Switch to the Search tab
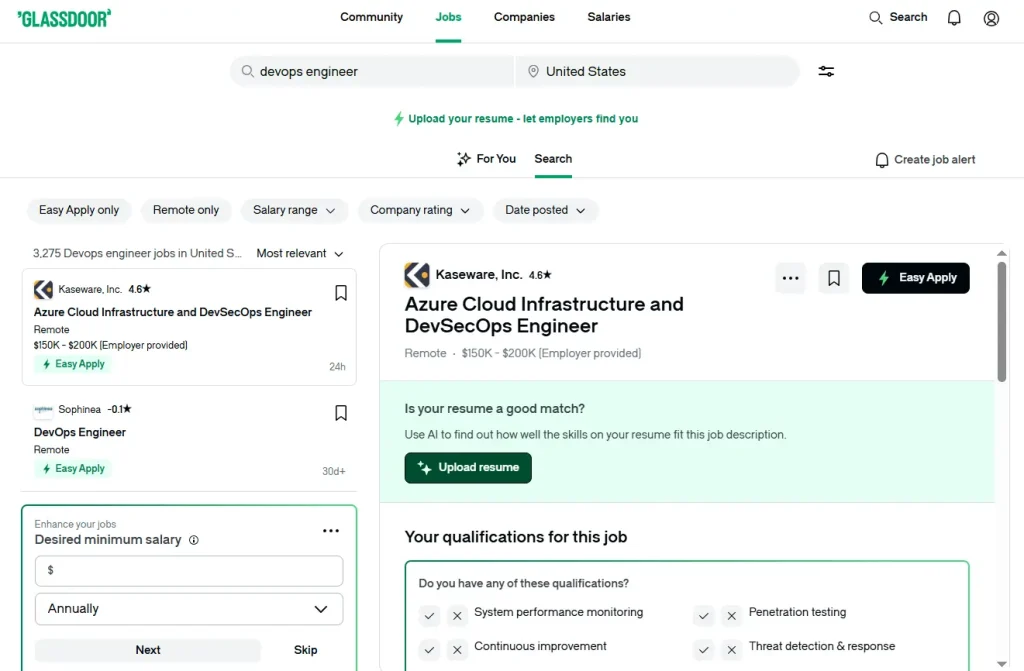This screenshot has height=671, width=1024. [x=553, y=159]
